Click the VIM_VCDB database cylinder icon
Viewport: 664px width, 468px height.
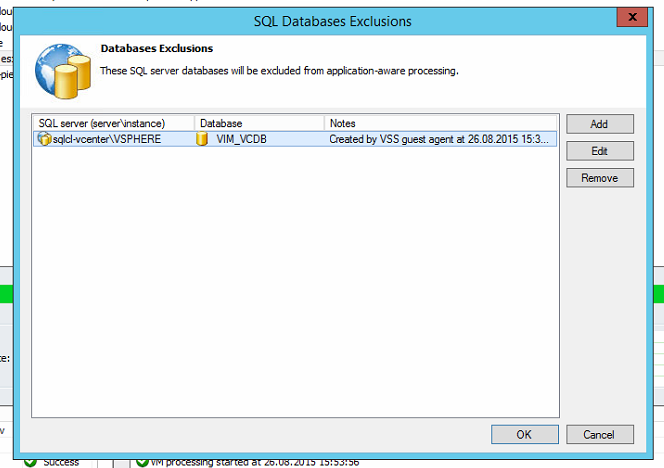202,139
